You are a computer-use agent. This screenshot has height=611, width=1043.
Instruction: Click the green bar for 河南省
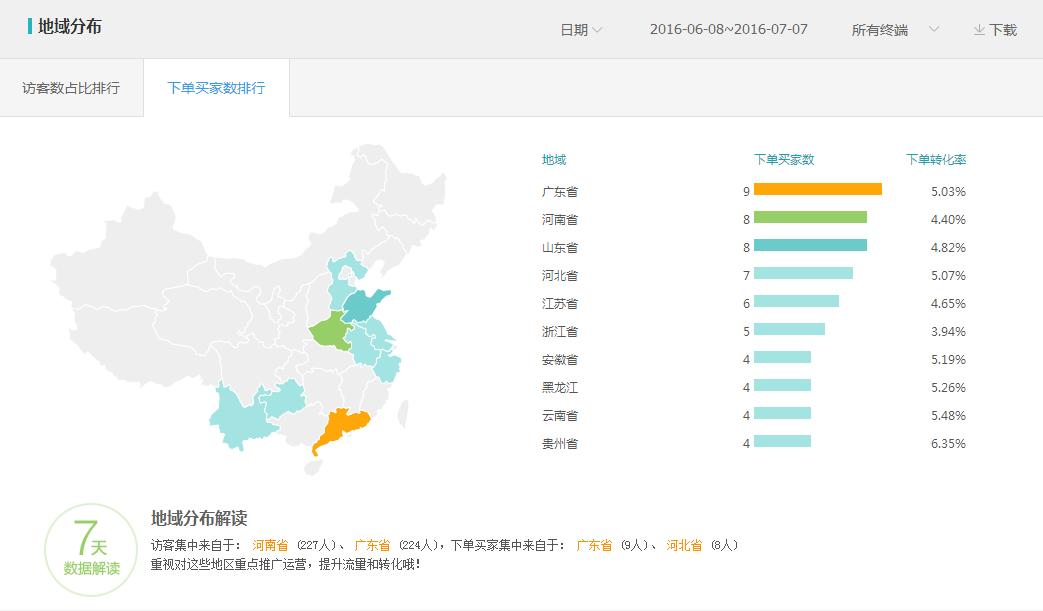pyautogui.click(x=812, y=217)
